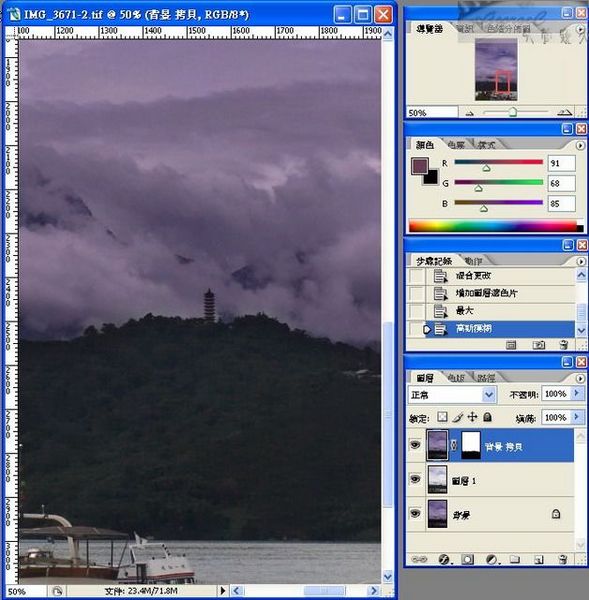Open the Navigator panel flyout menu arrow
Viewport: 589px width, 600px height.
pos(580,29)
